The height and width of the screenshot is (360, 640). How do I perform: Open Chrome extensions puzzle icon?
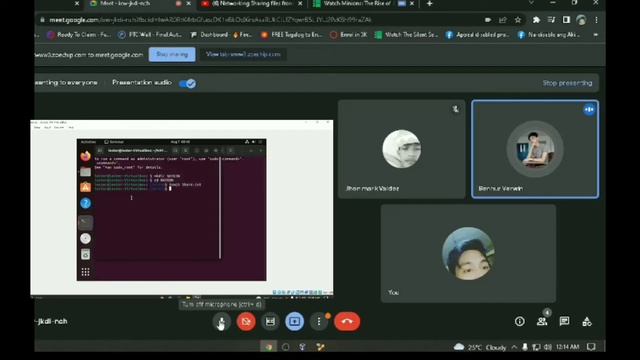(536, 20)
